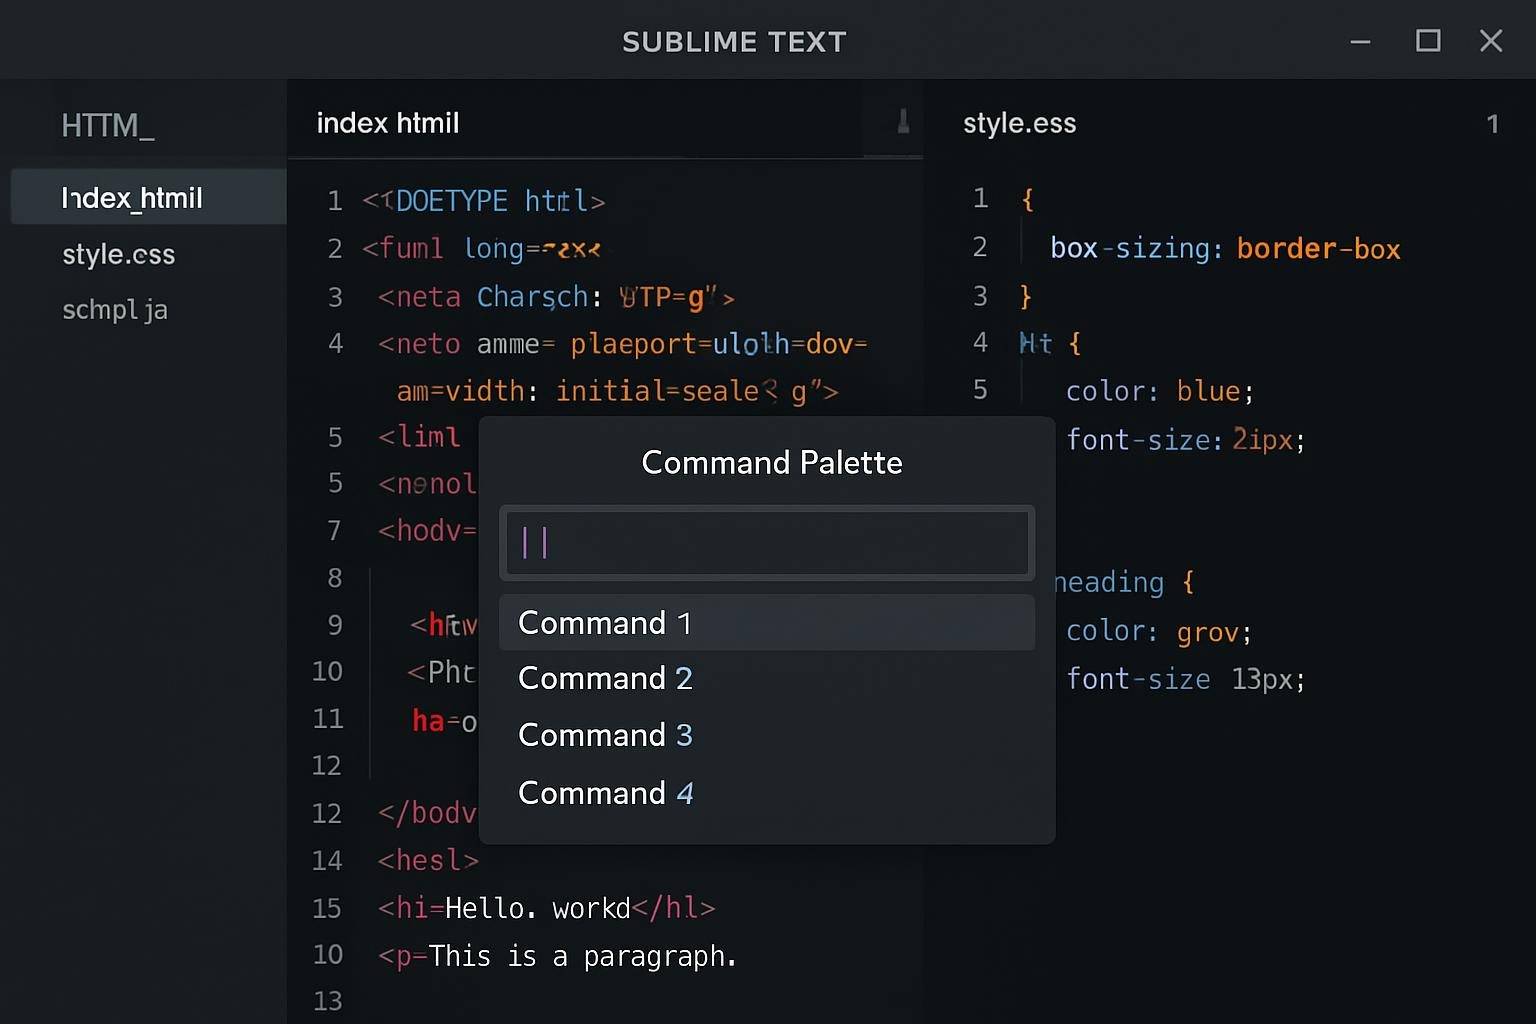The width and height of the screenshot is (1536, 1024).
Task: Switch to the style.ess tab
Action: [1019, 124]
